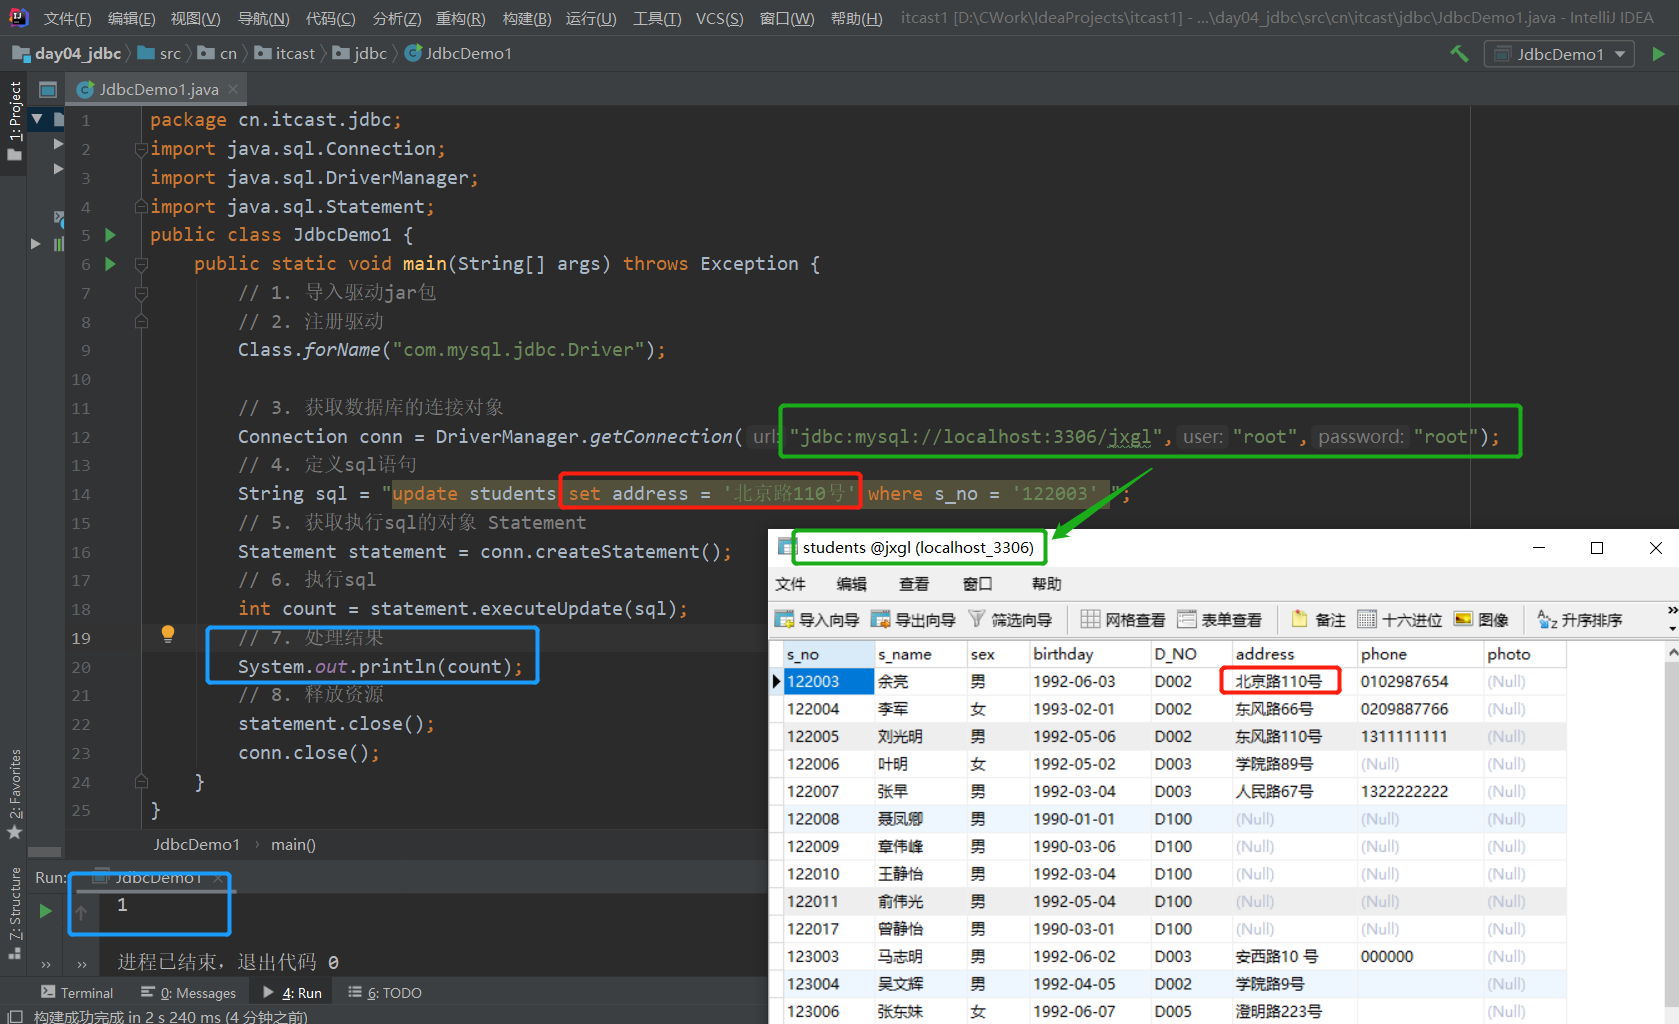Image resolution: width=1679 pixels, height=1024 pixels.
Task: Open the 1: Project tool window
Action: (14, 121)
